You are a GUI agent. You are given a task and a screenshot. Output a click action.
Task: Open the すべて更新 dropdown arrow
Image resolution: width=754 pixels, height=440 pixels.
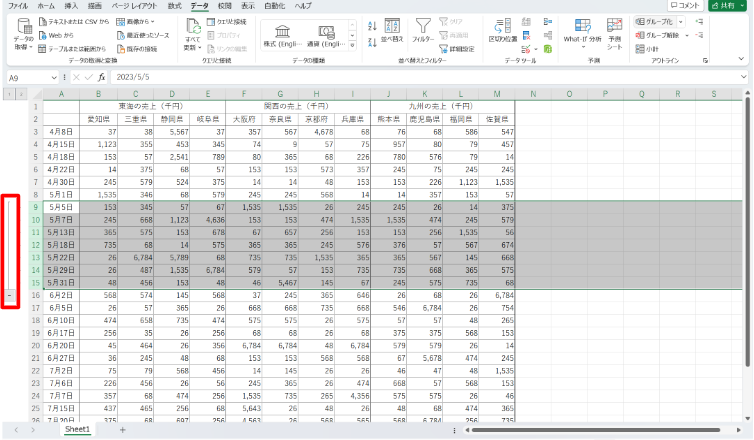(x=200, y=48)
